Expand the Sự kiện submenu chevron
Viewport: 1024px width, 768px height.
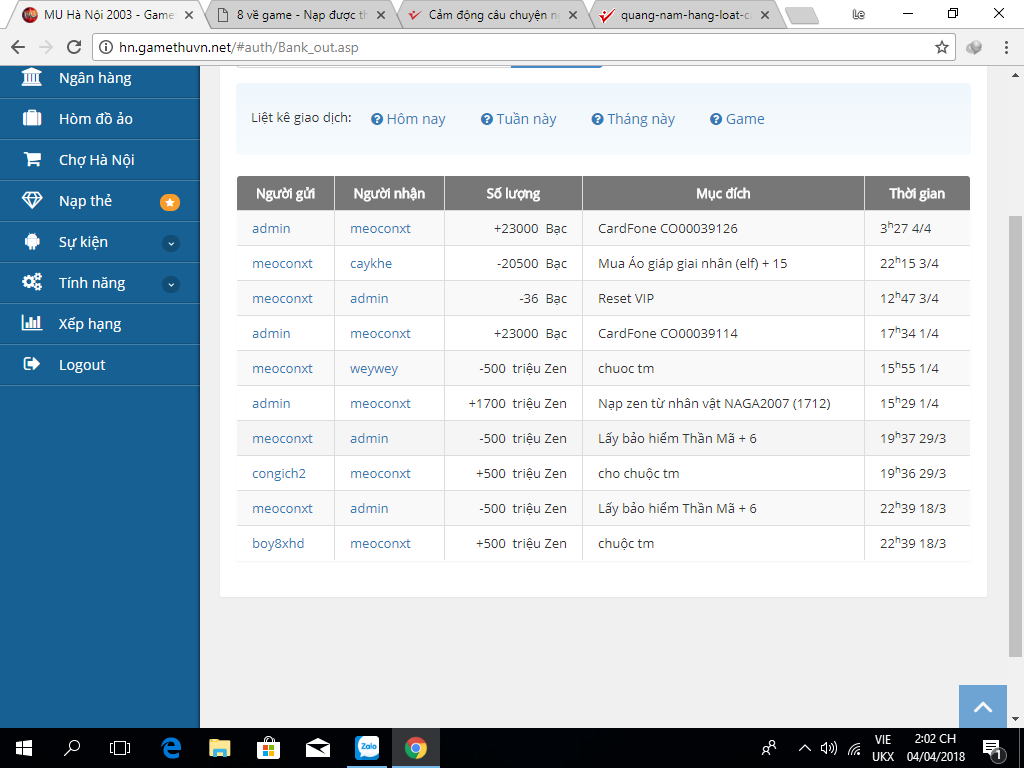[170, 244]
